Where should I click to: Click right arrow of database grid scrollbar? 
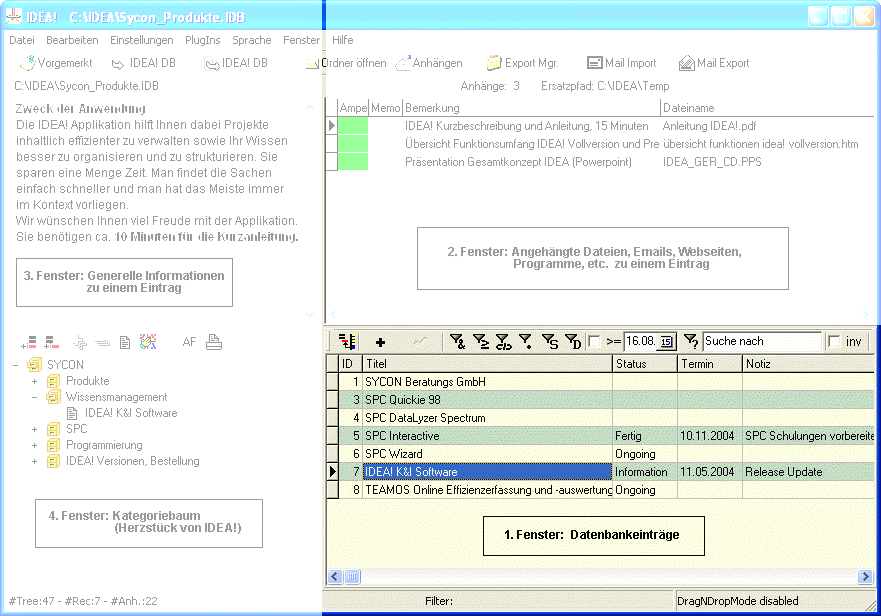(865, 577)
